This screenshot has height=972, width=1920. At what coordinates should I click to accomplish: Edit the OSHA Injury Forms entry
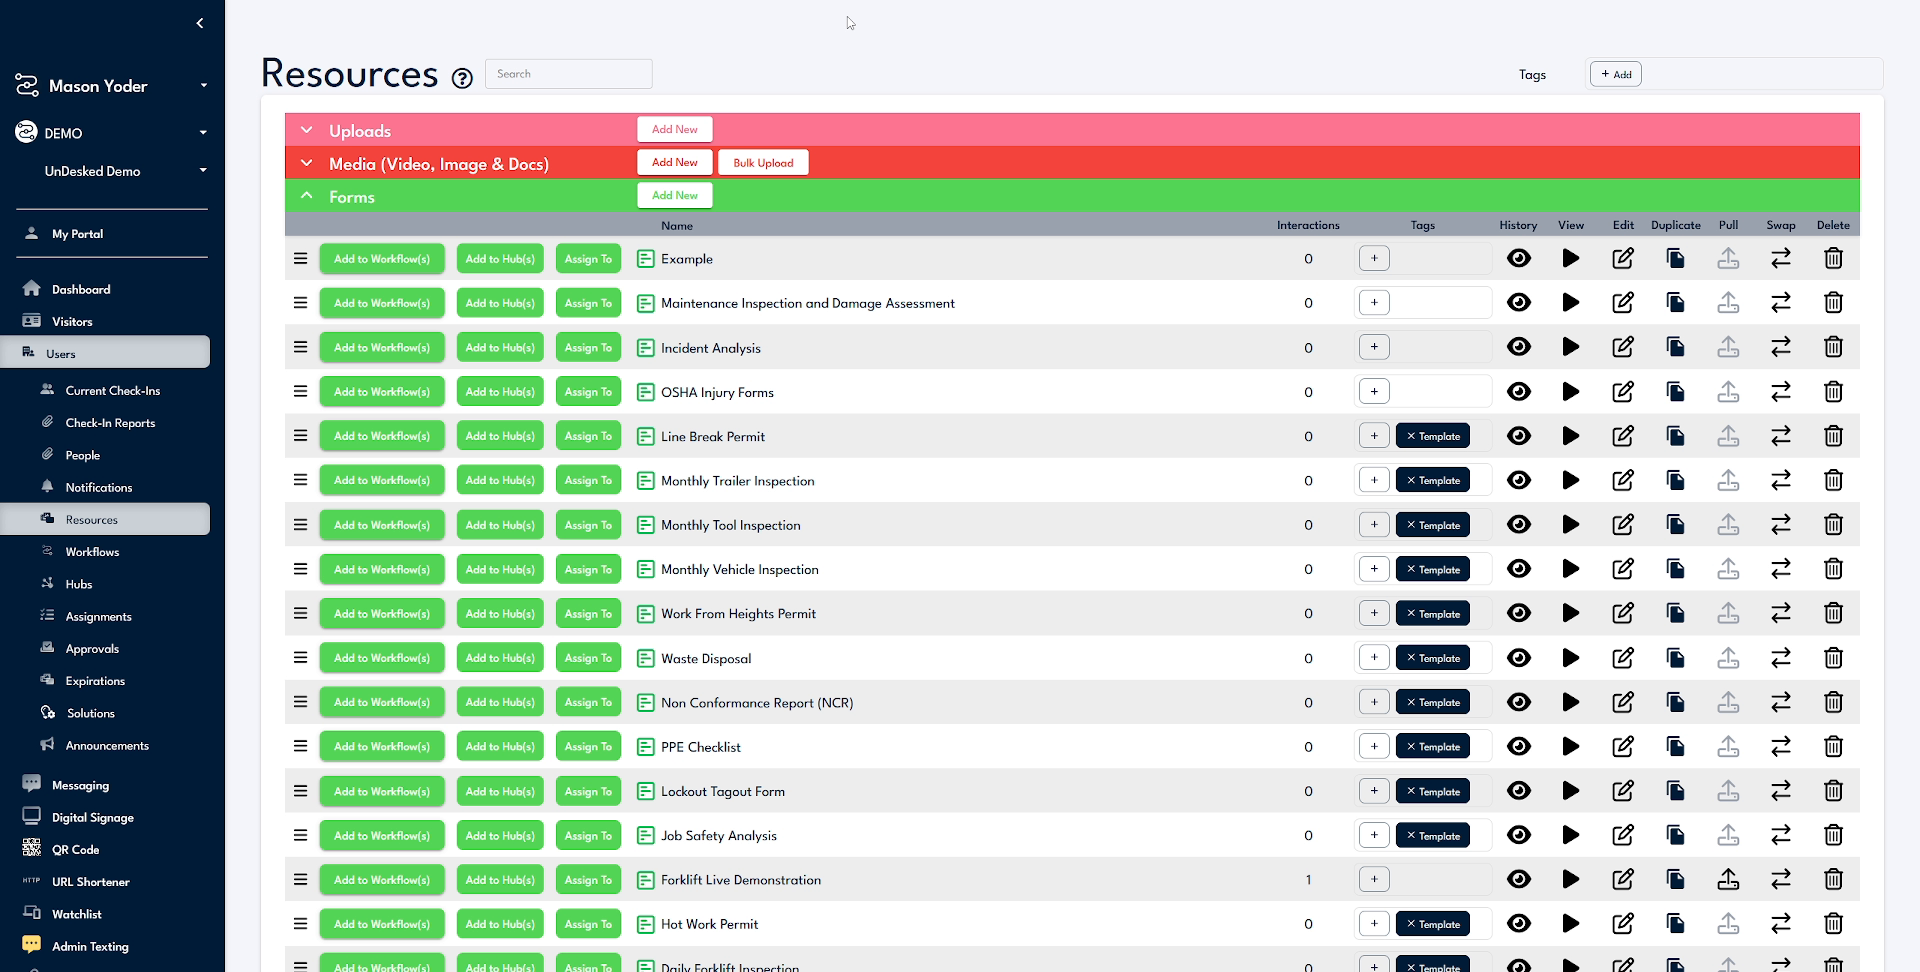click(1622, 391)
